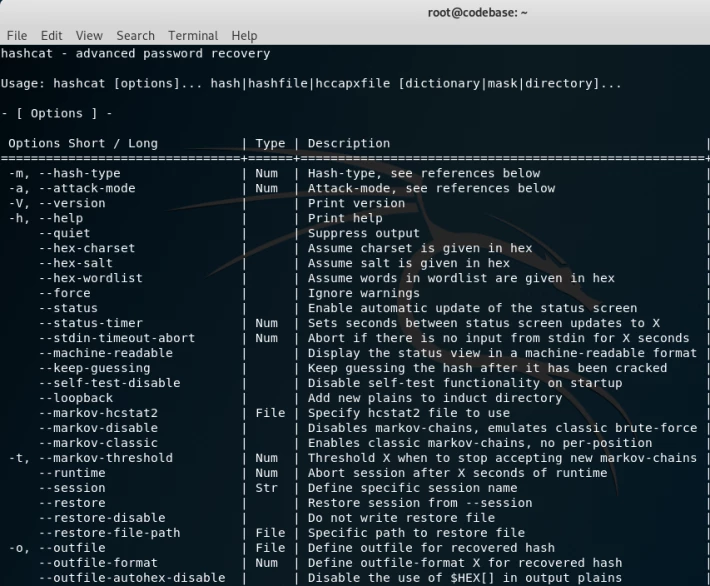Click the '-t, --markov-threshold' option
The image size is (710, 586).
[x=91, y=458]
